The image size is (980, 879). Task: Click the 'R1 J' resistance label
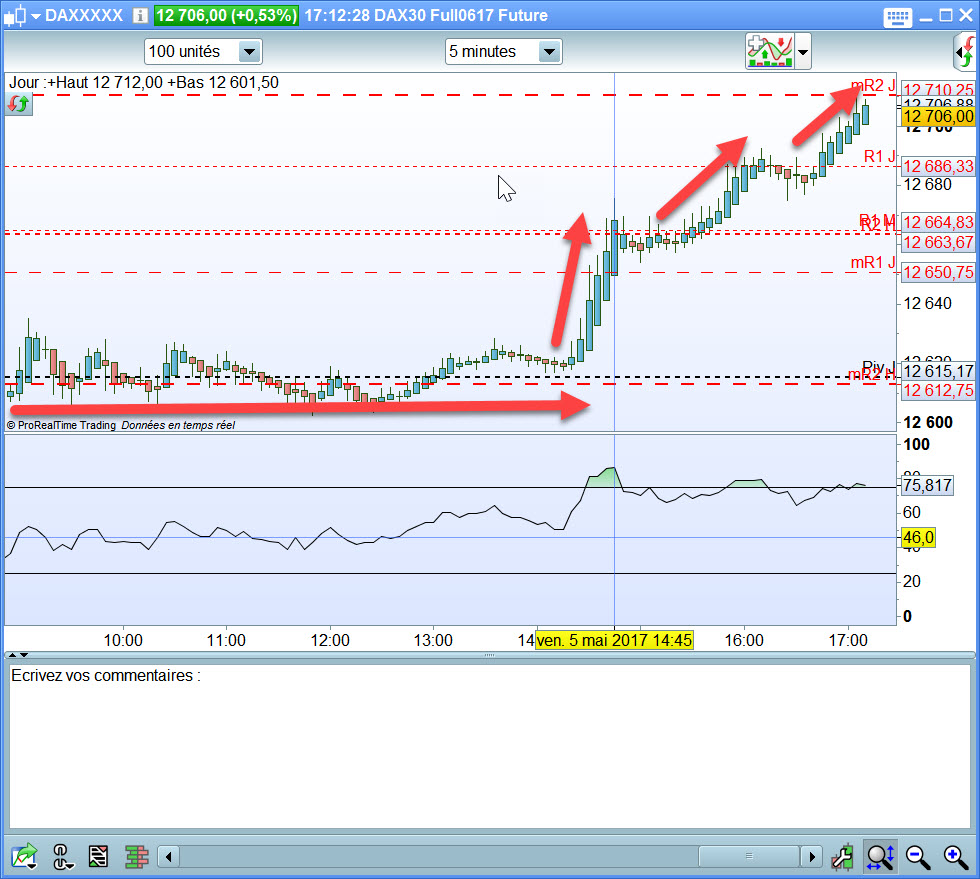(879, 156)
